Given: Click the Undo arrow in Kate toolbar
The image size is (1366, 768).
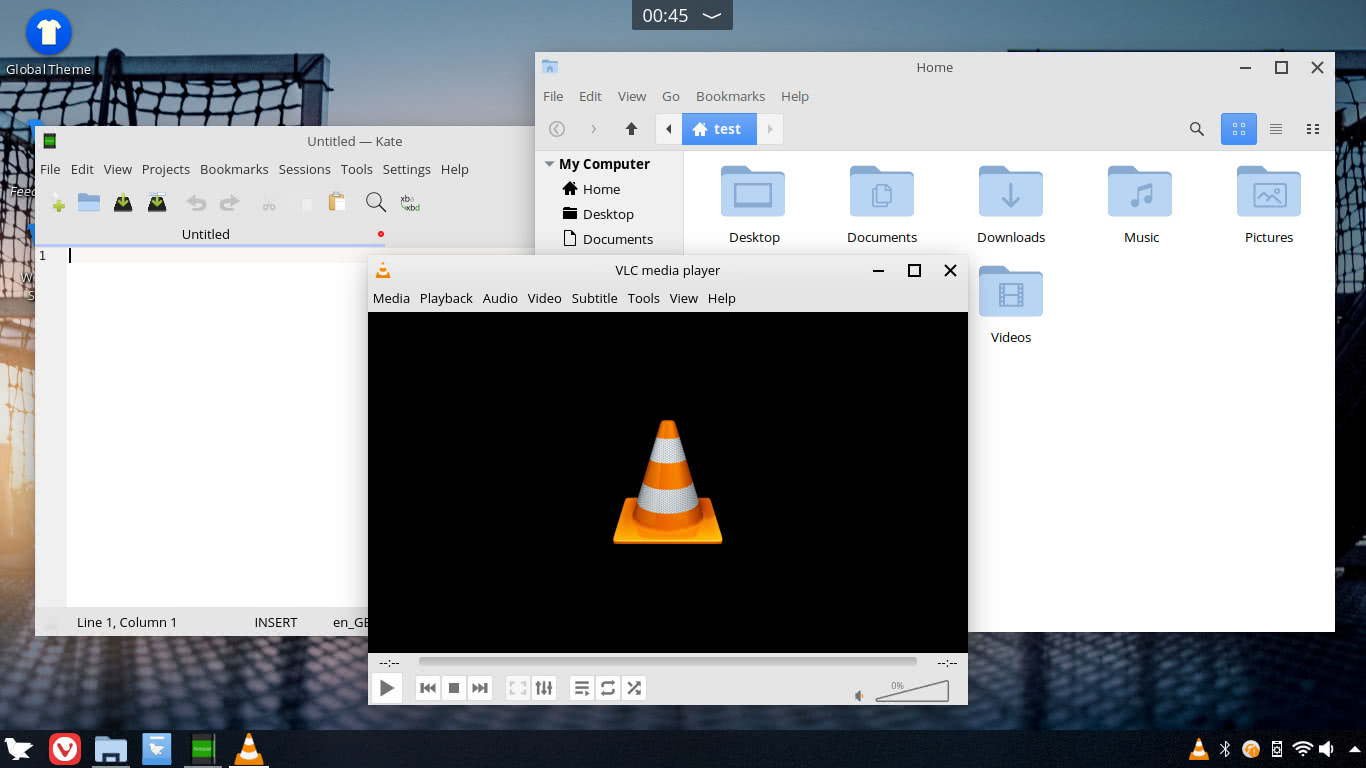Looking at the screenshot, I should coord(197,203).
